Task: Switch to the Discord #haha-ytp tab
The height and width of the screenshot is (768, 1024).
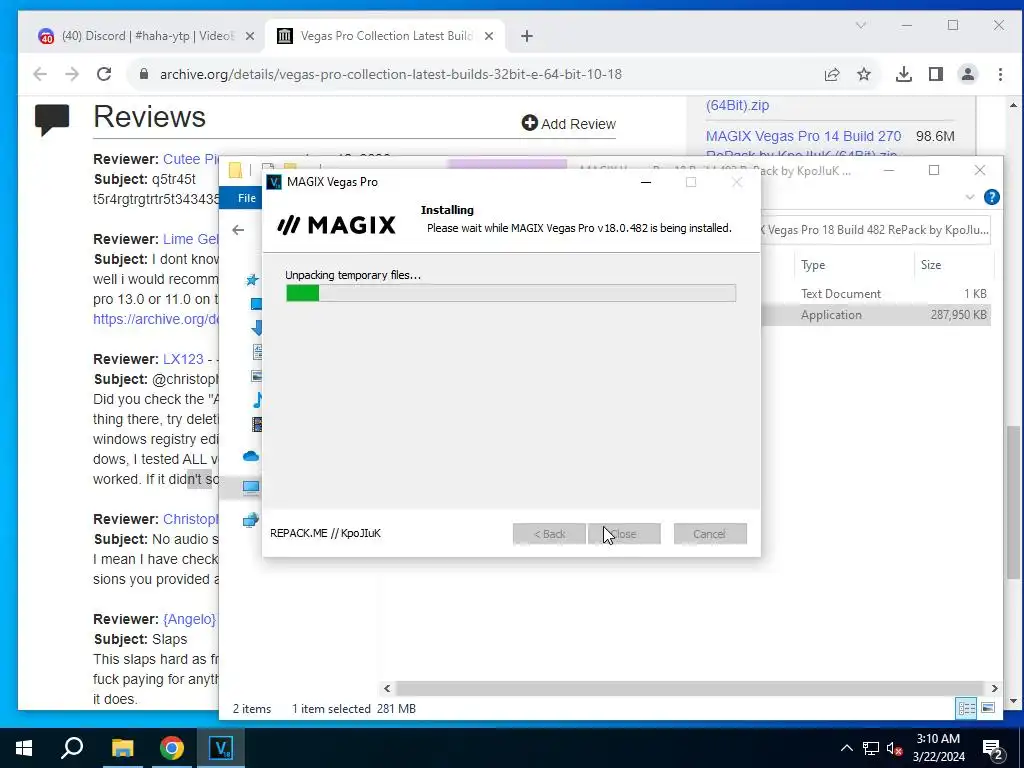Action: [146, 36]
